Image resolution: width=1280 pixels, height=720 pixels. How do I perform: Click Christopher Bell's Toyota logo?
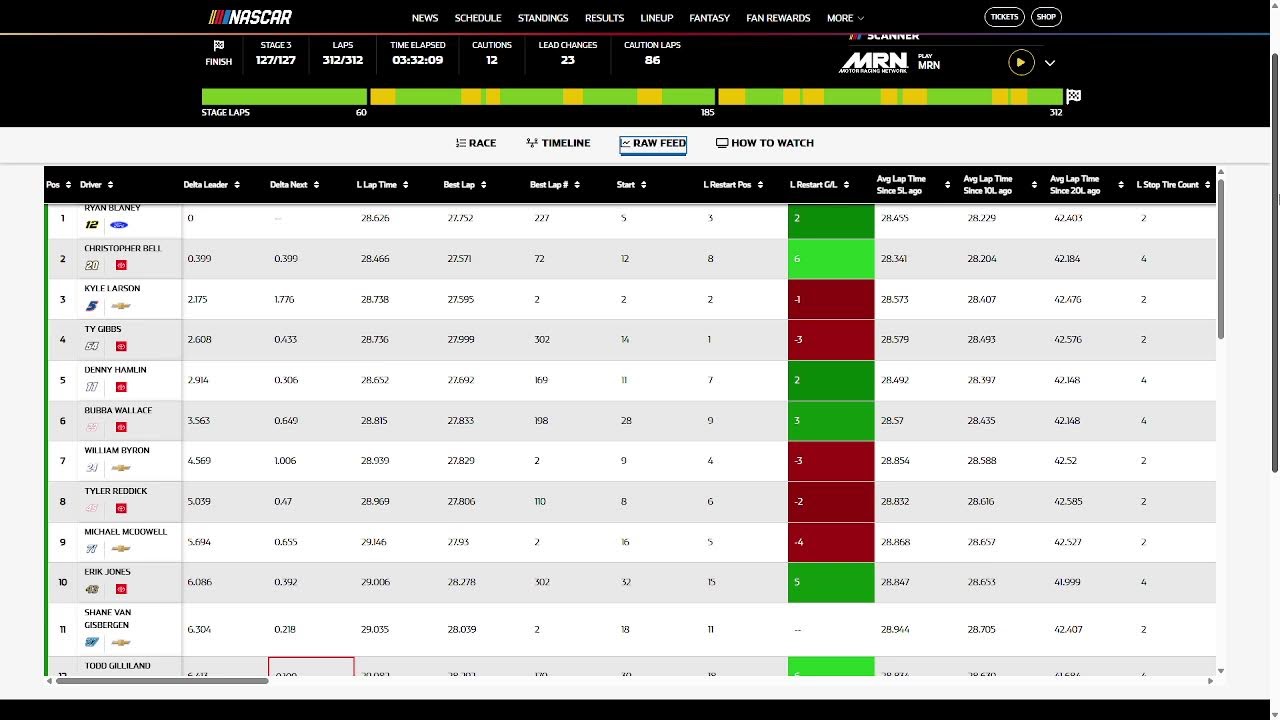[121, 265]
